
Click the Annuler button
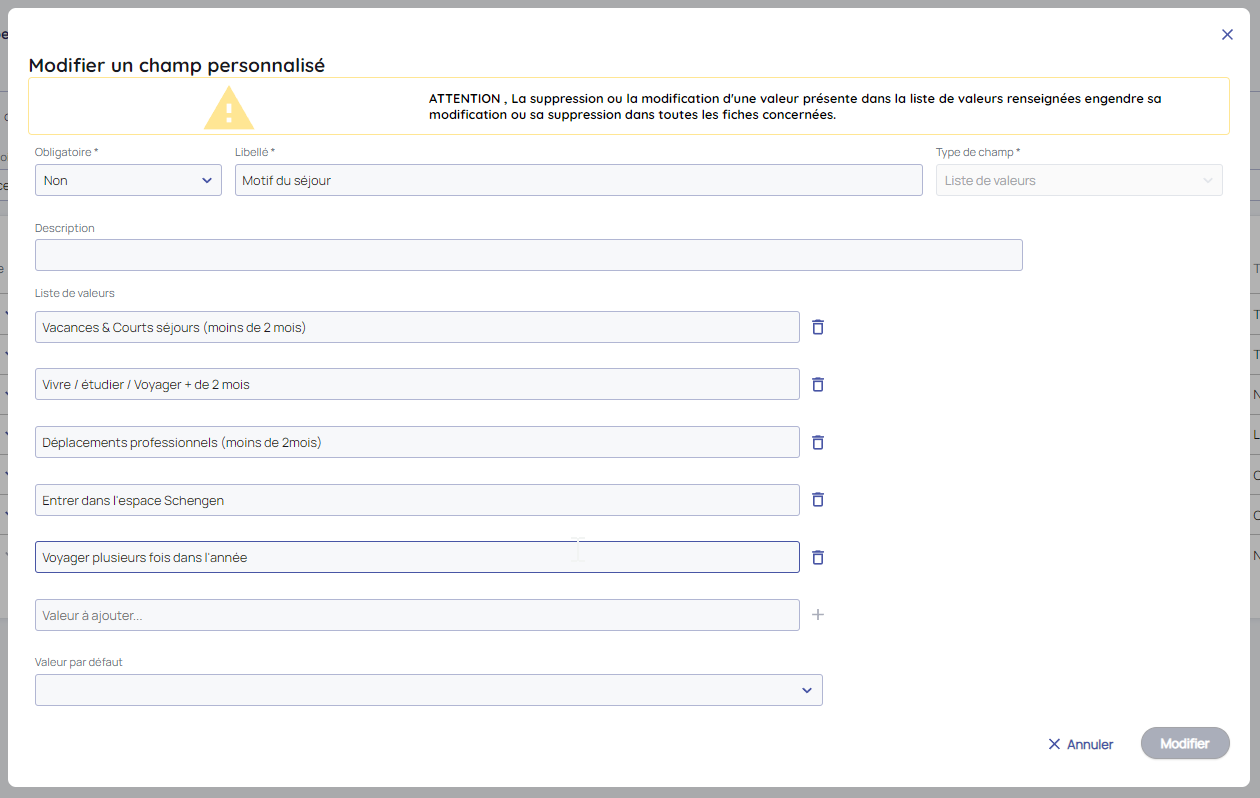point(1080,744)
